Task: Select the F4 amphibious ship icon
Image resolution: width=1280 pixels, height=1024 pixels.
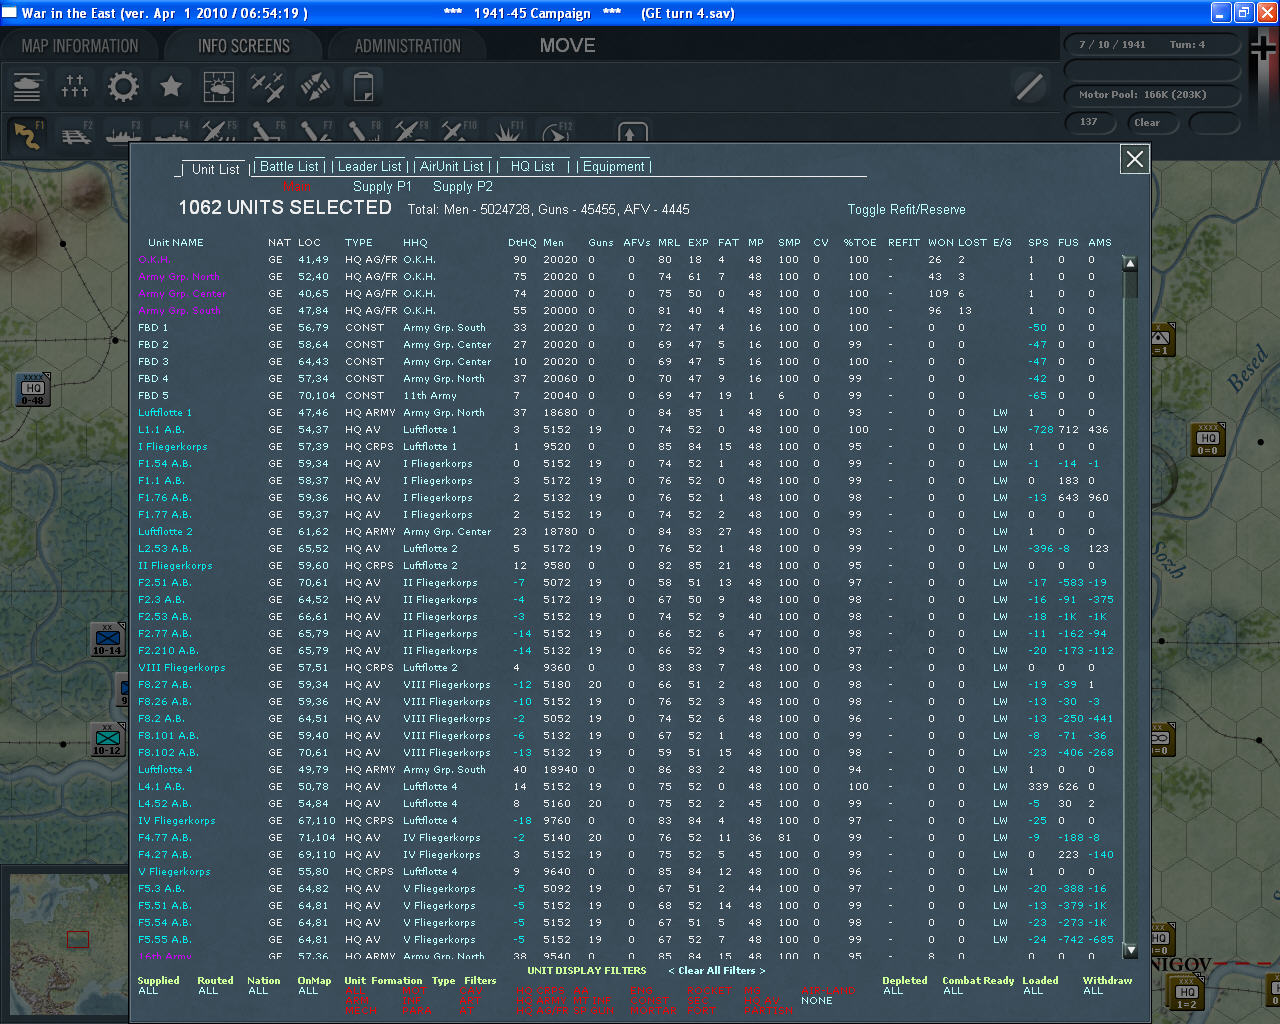Action: click(172, 134)
